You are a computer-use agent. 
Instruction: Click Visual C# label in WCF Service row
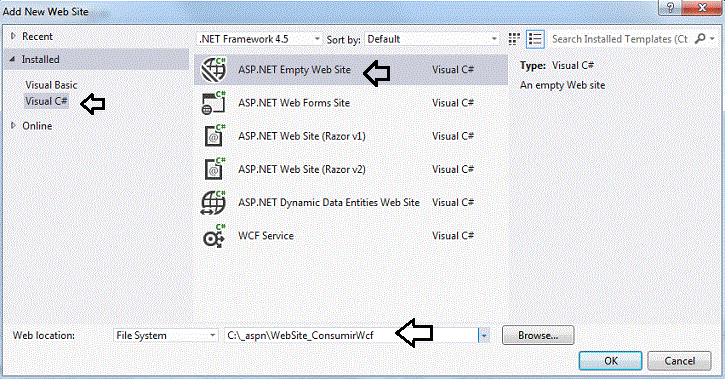click(453, 236)
